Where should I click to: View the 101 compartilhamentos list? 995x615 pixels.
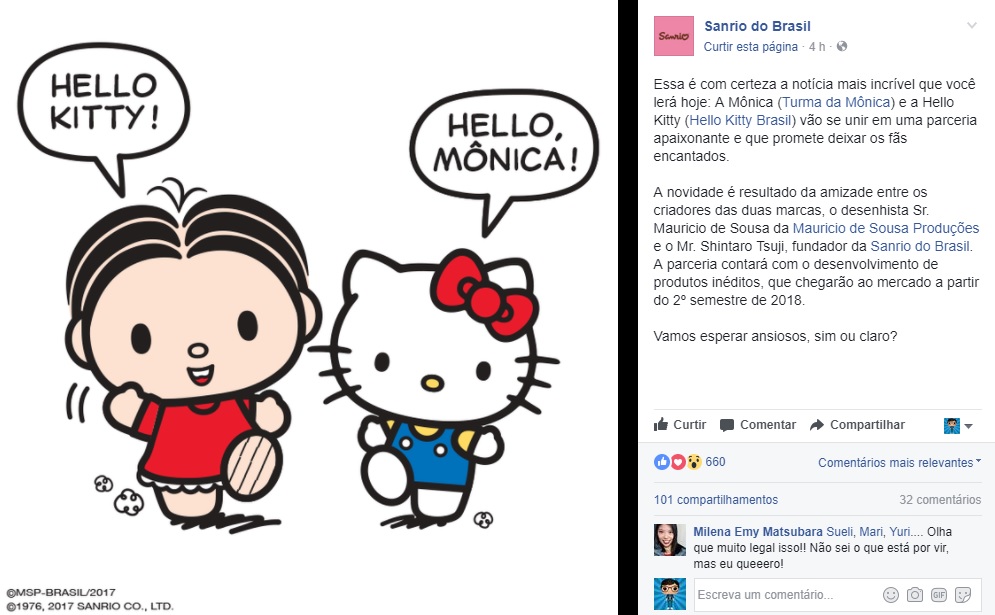pos(716,499)
